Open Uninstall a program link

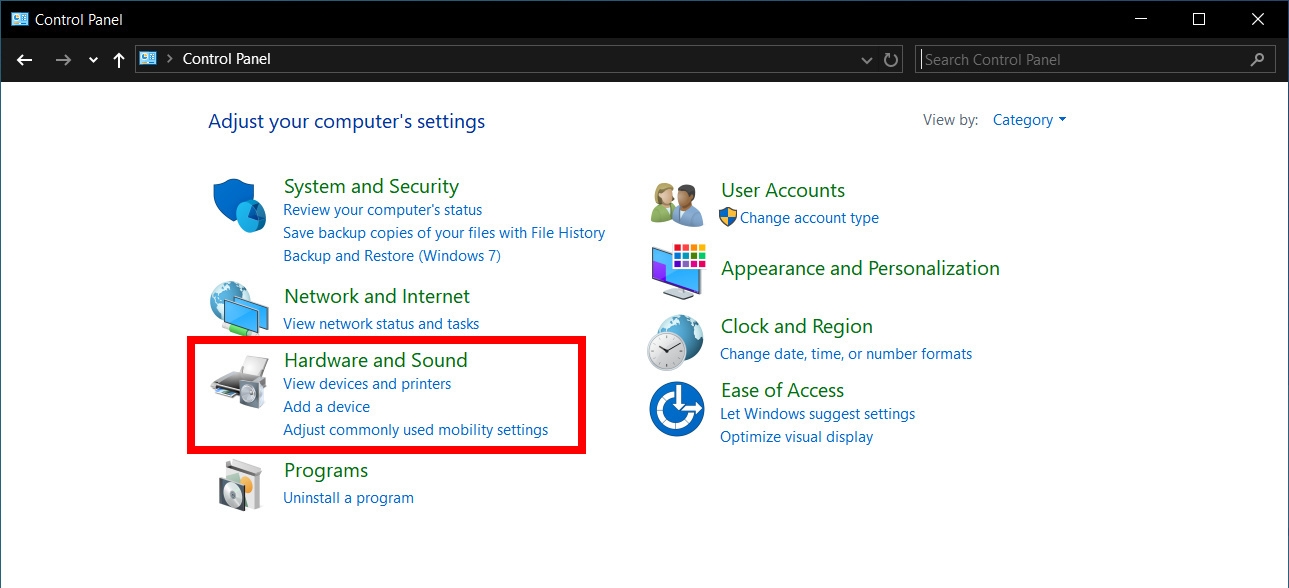click(348, 498)
